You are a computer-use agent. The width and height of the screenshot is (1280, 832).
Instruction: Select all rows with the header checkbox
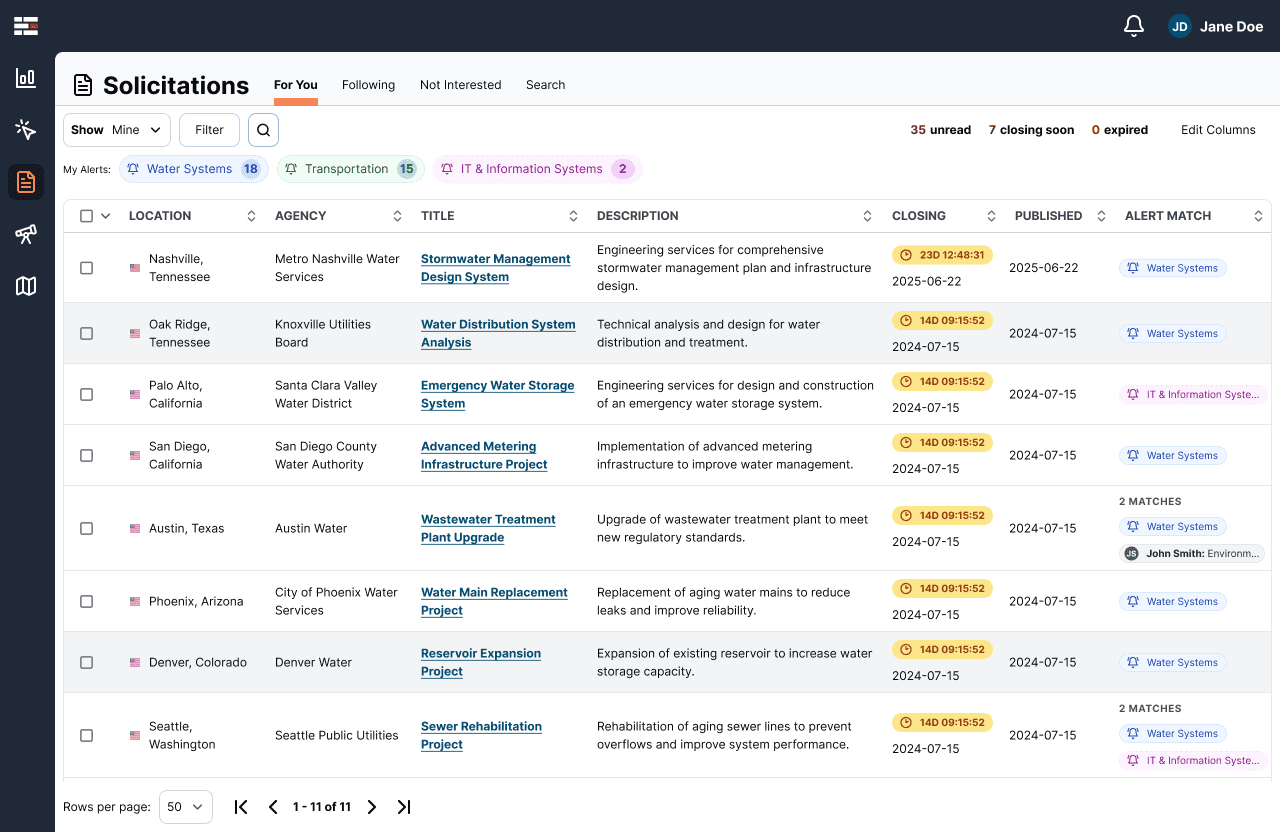pos(86,216)
